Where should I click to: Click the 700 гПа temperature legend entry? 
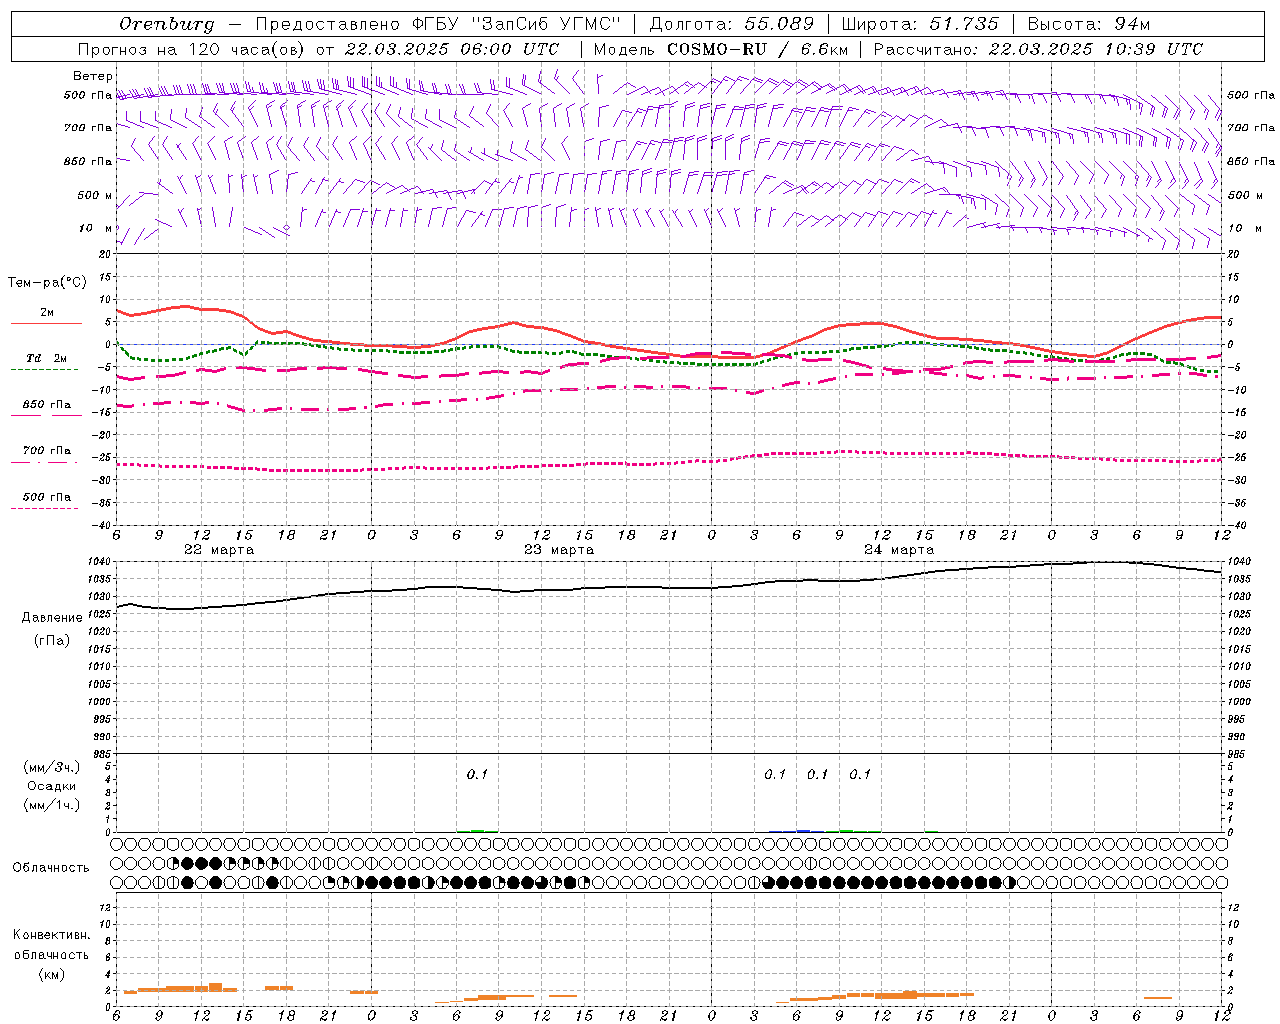tap(46, 451)
